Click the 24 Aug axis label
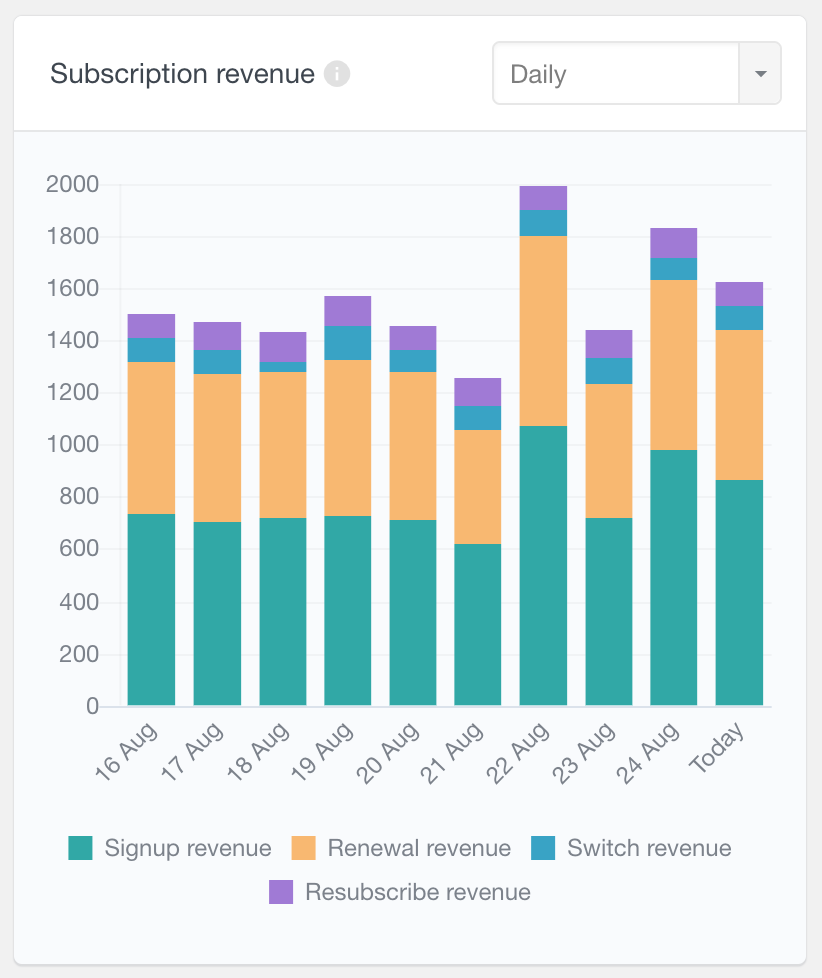This screenshot has height=978, width=822. [649, 752]
